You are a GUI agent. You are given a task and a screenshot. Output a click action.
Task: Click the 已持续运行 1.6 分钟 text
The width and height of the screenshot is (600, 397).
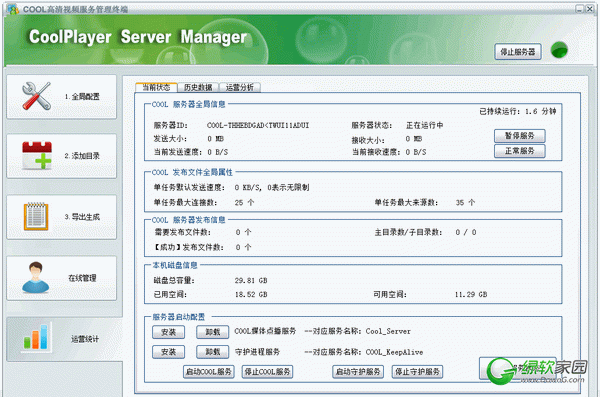pos(518,111)
